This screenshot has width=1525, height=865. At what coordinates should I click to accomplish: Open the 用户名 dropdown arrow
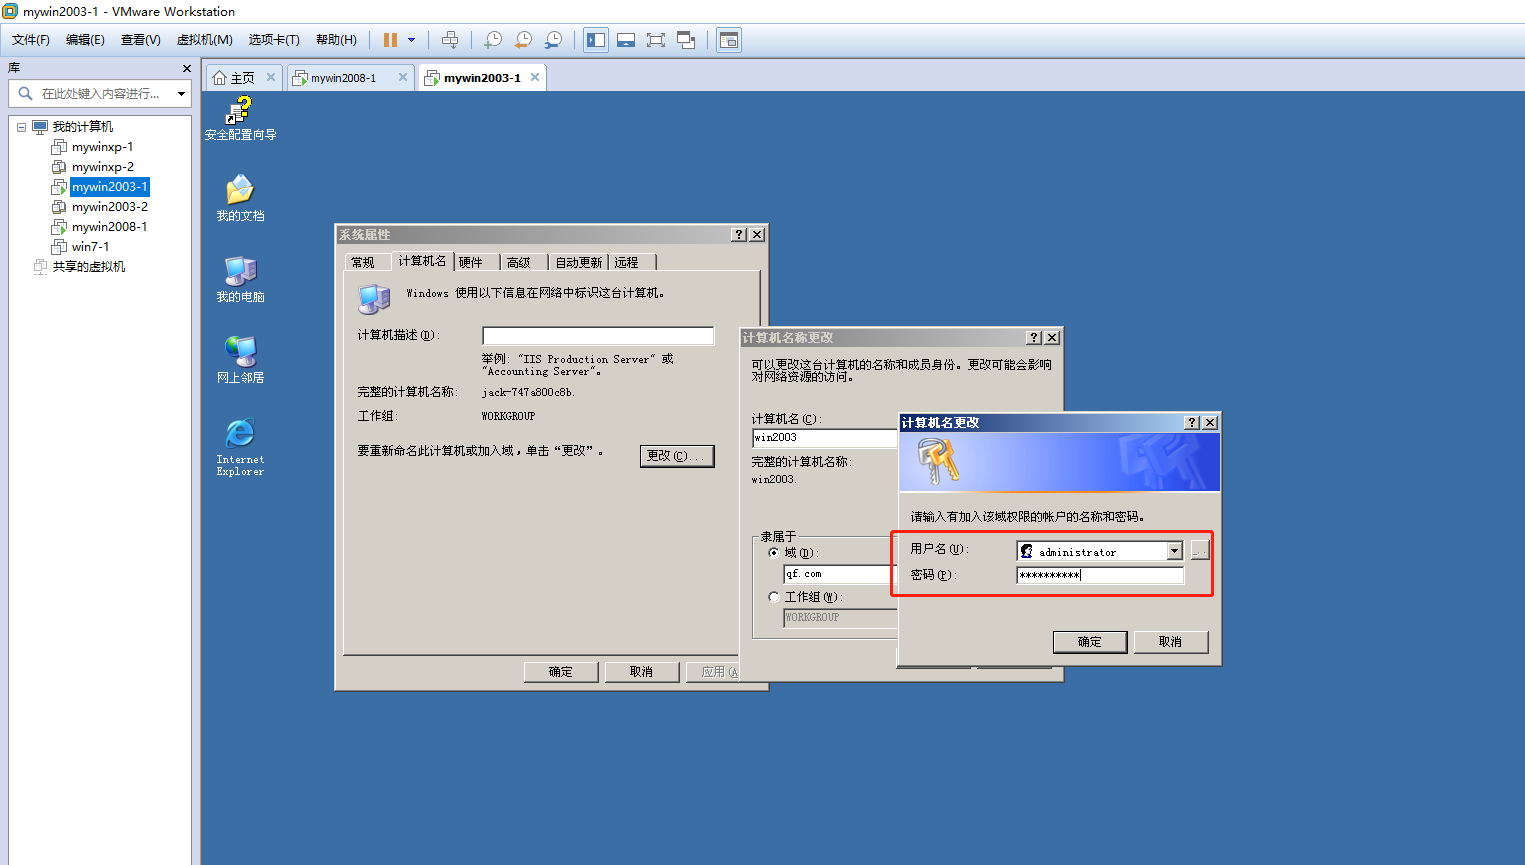pos(1175,551)
